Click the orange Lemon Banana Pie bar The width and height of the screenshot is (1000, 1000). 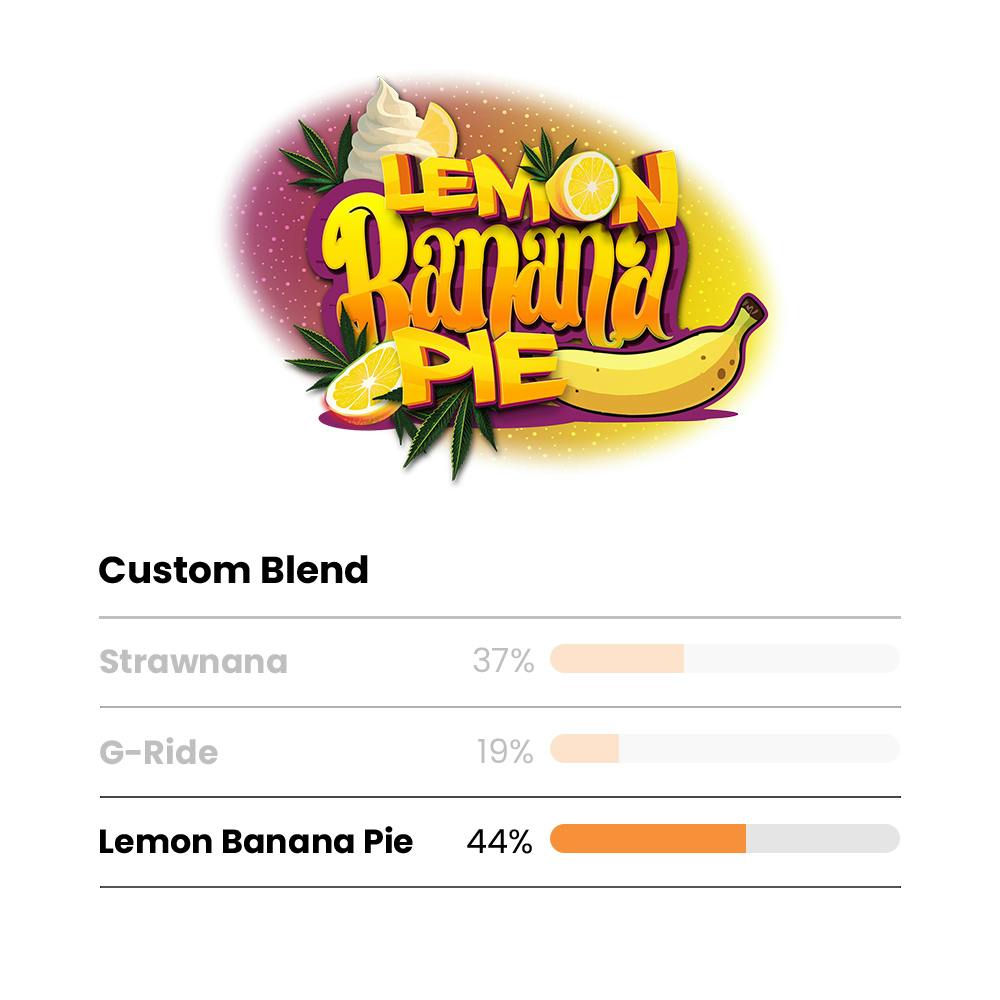click(647, 839)
